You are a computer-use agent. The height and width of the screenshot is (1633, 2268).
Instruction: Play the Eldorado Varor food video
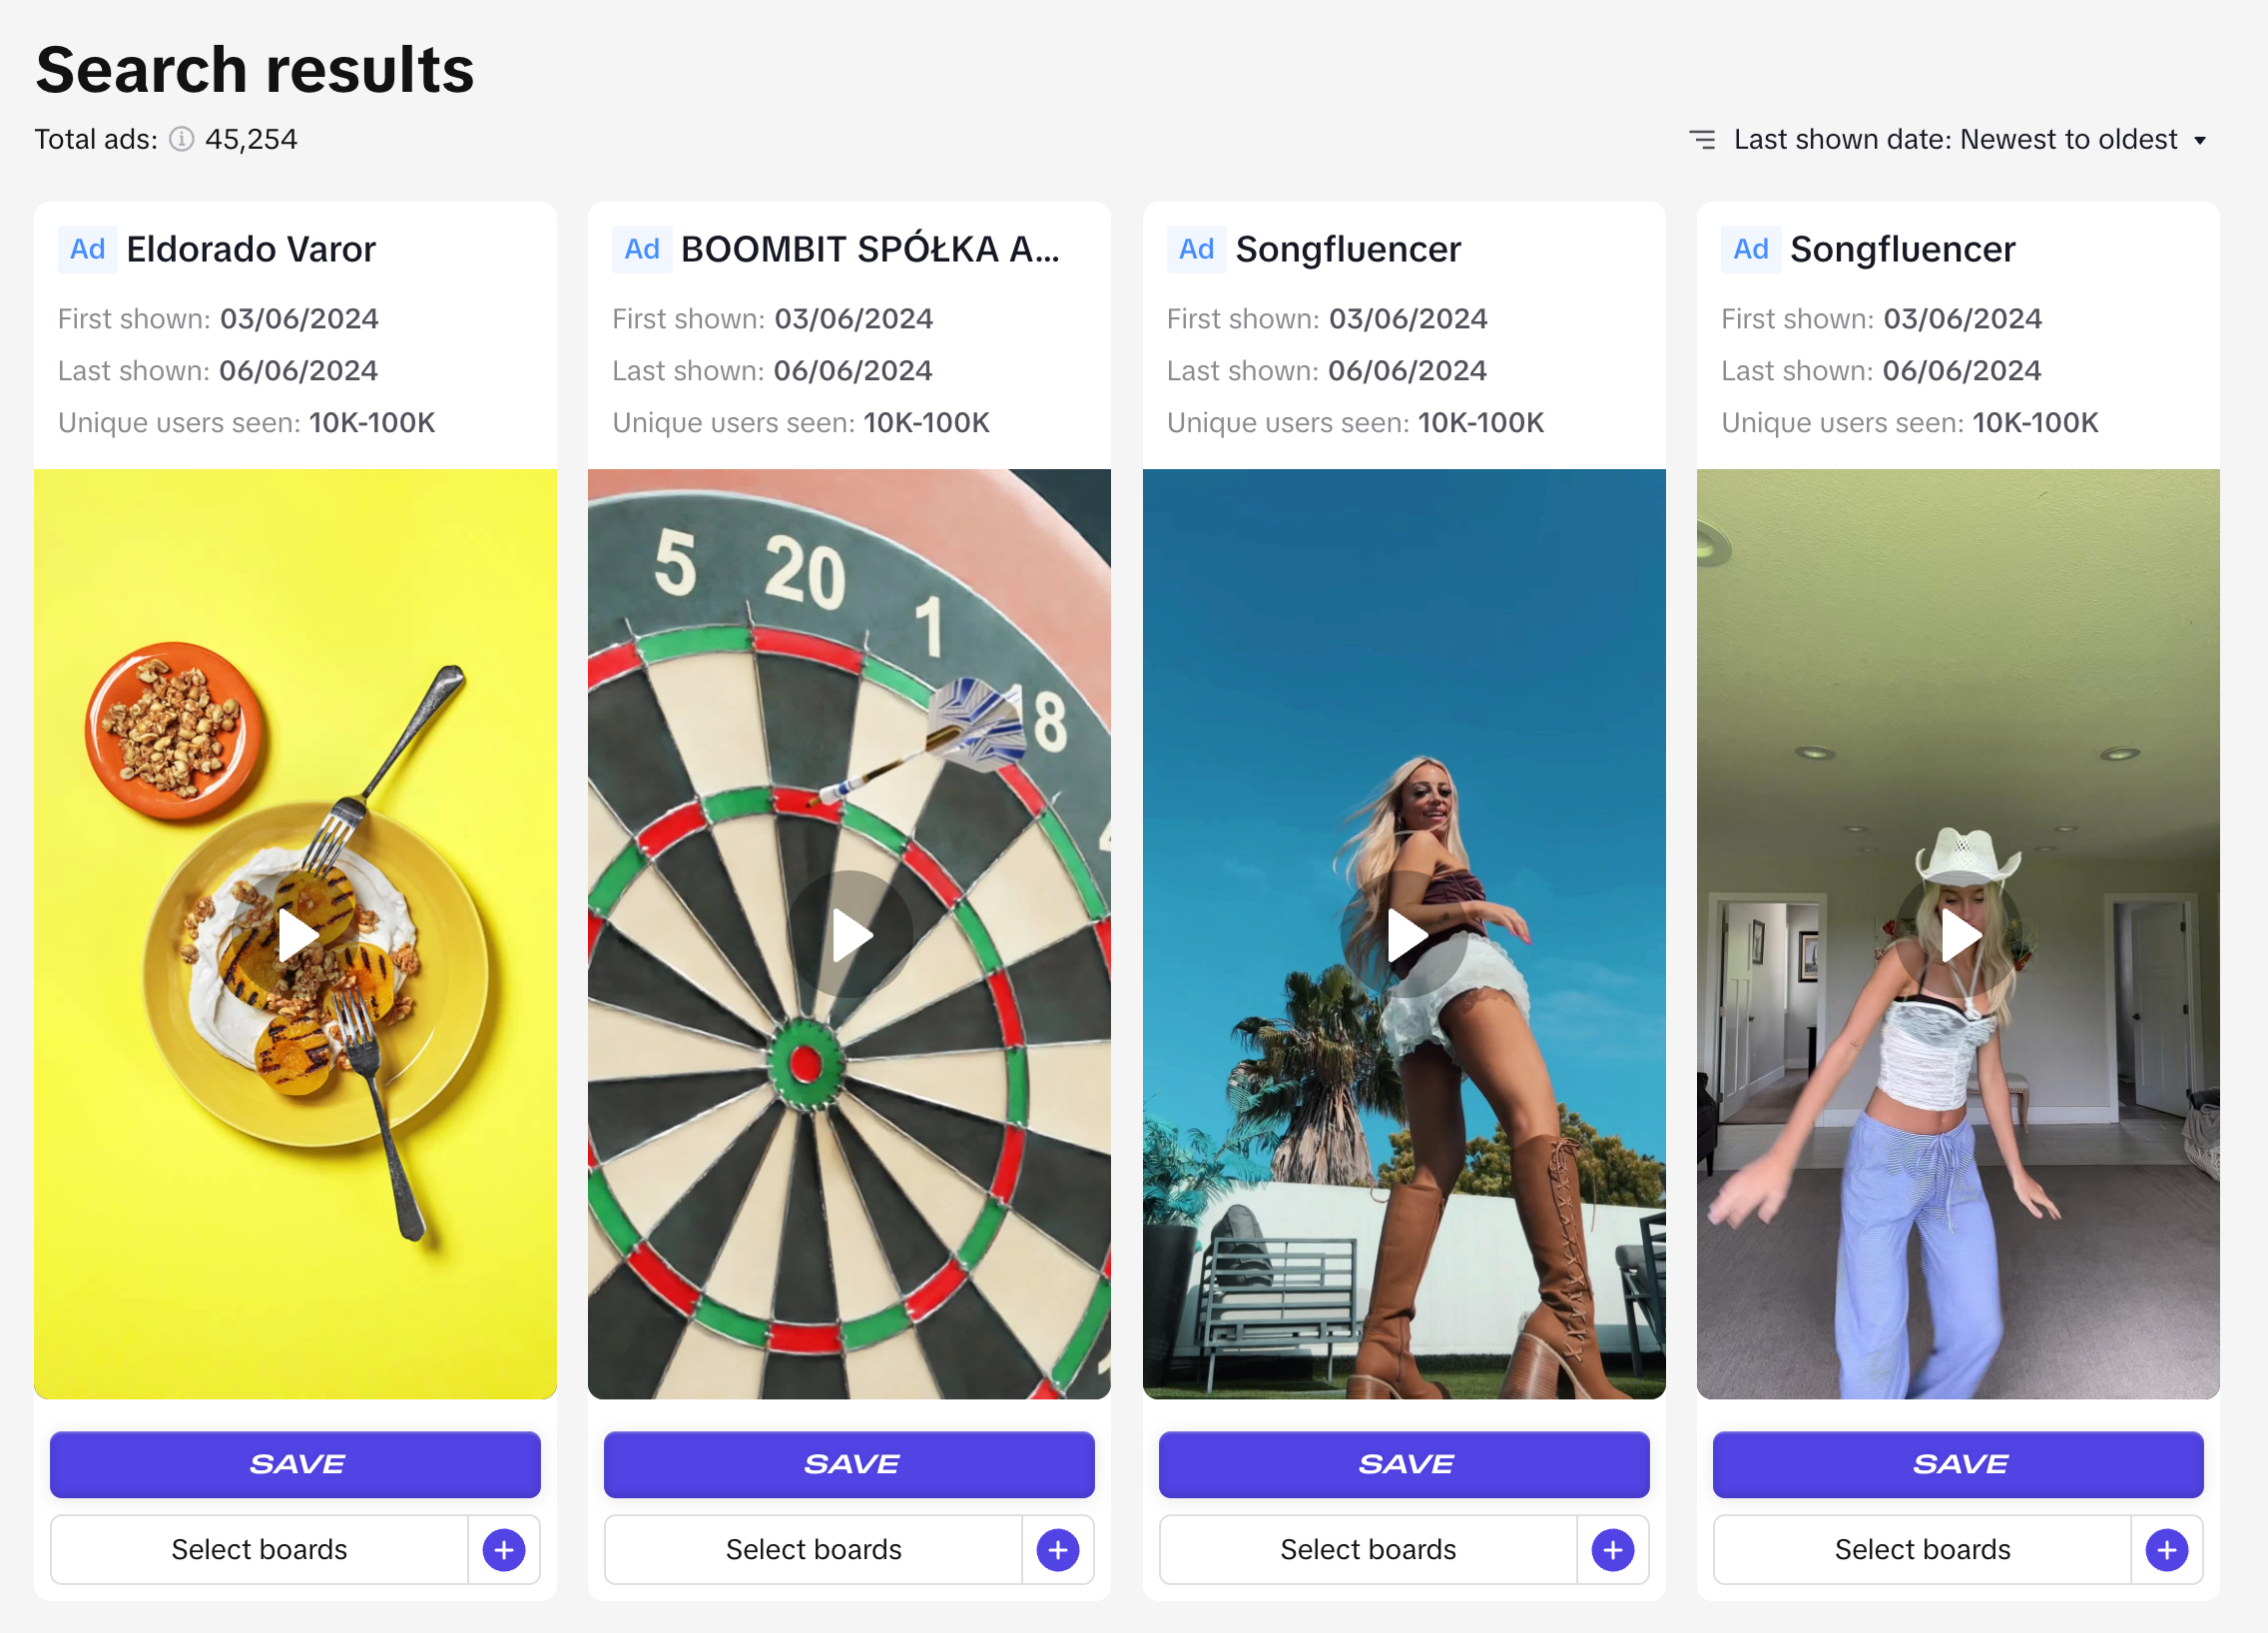(296, 935)
